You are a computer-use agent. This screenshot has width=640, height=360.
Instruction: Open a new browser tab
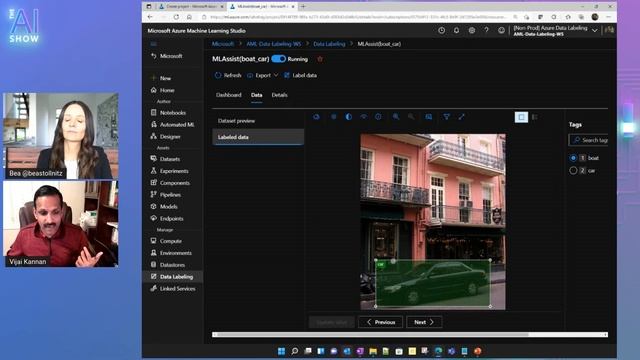click(303, 7)
